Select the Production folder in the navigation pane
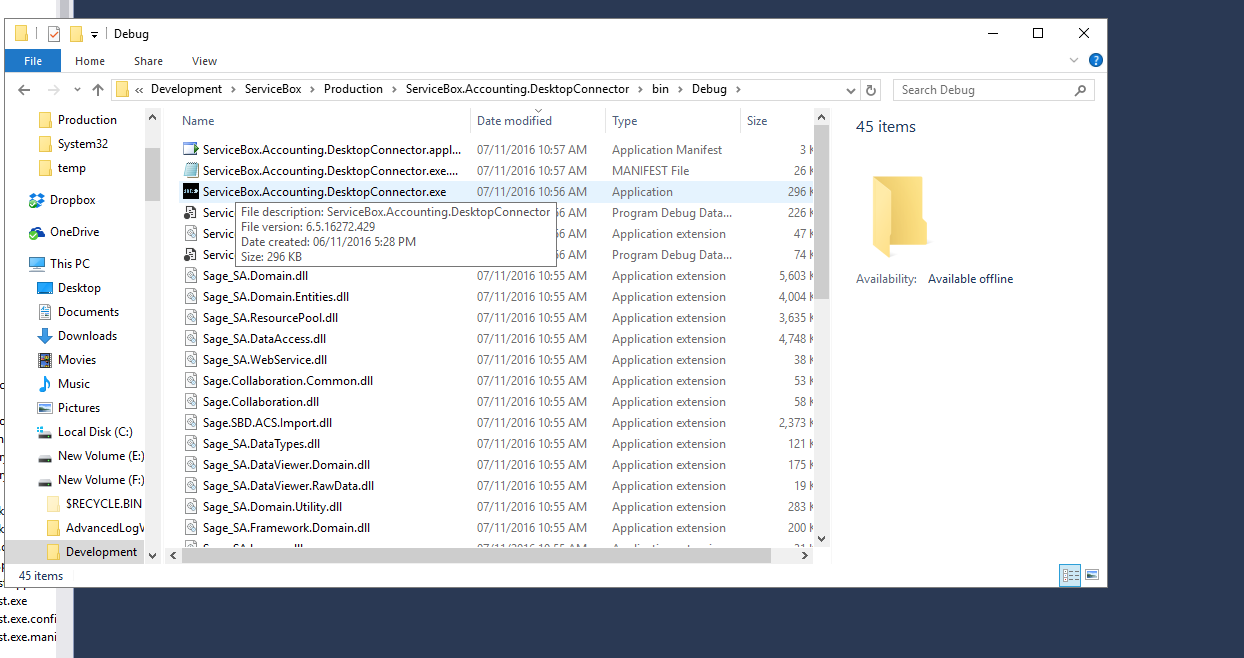The width and height of the screenshot is (1244, 658). (87, 120)
